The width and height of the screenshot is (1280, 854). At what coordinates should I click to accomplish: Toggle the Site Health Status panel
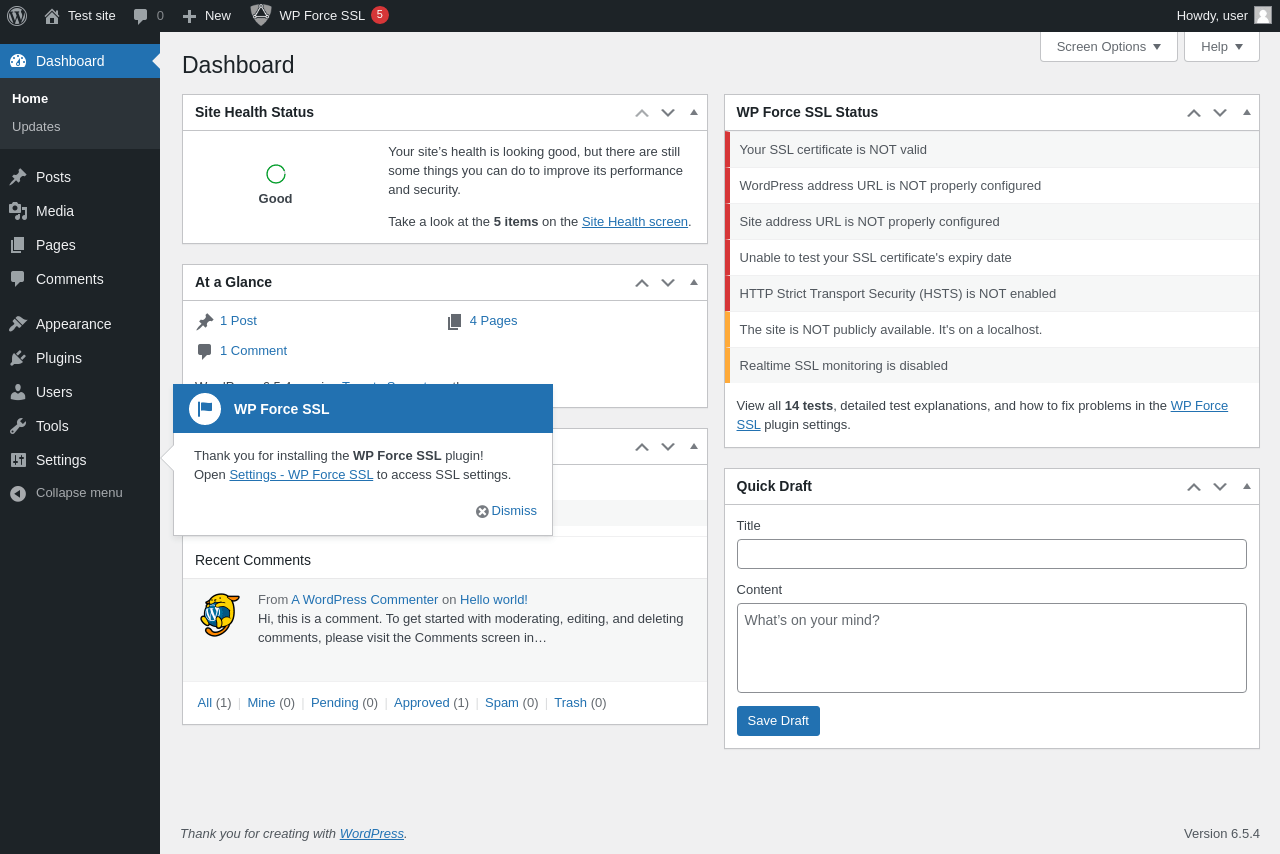[x=694, y=113]
